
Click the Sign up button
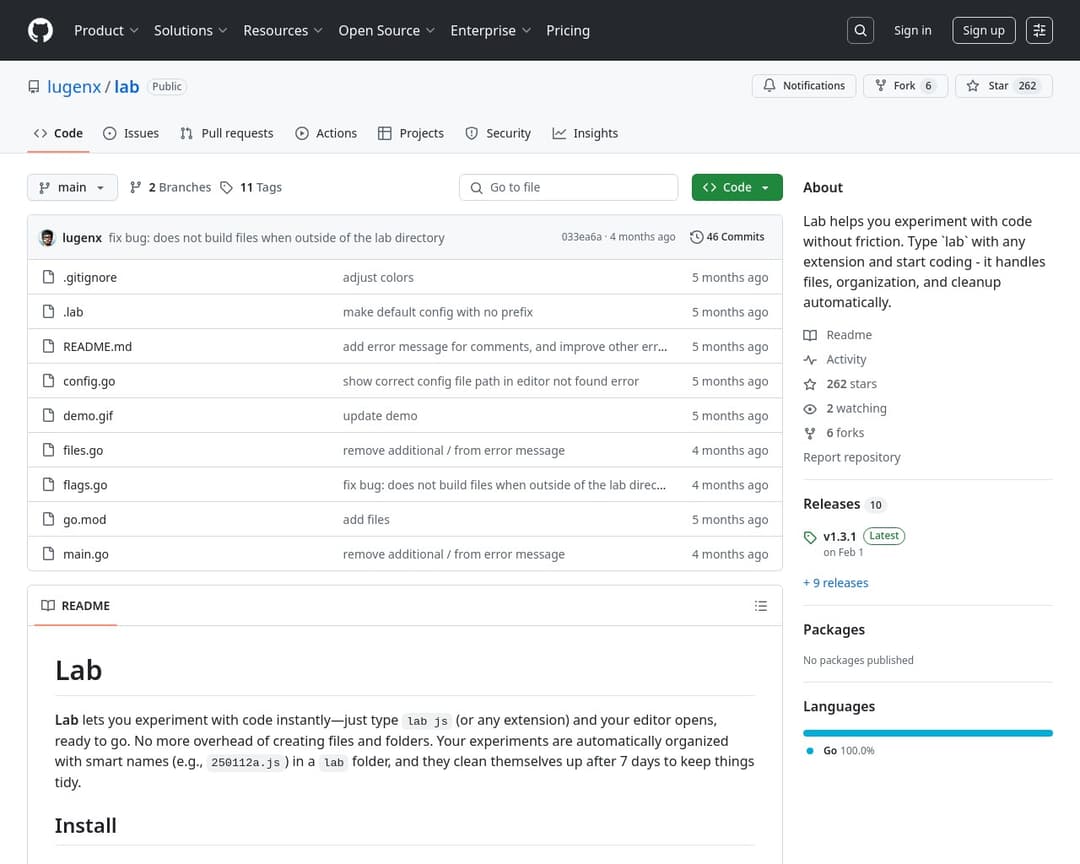click(984, 30)
